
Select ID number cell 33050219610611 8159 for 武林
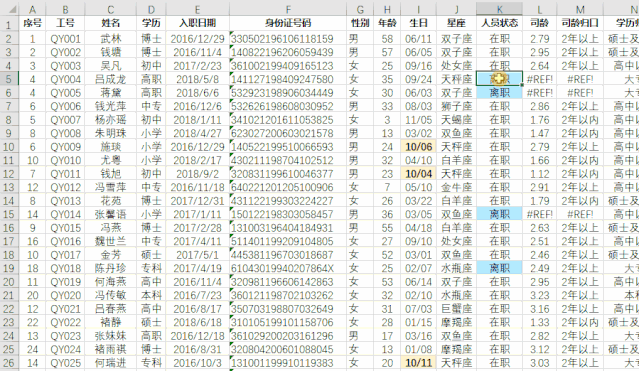click(x=288, y=39)
